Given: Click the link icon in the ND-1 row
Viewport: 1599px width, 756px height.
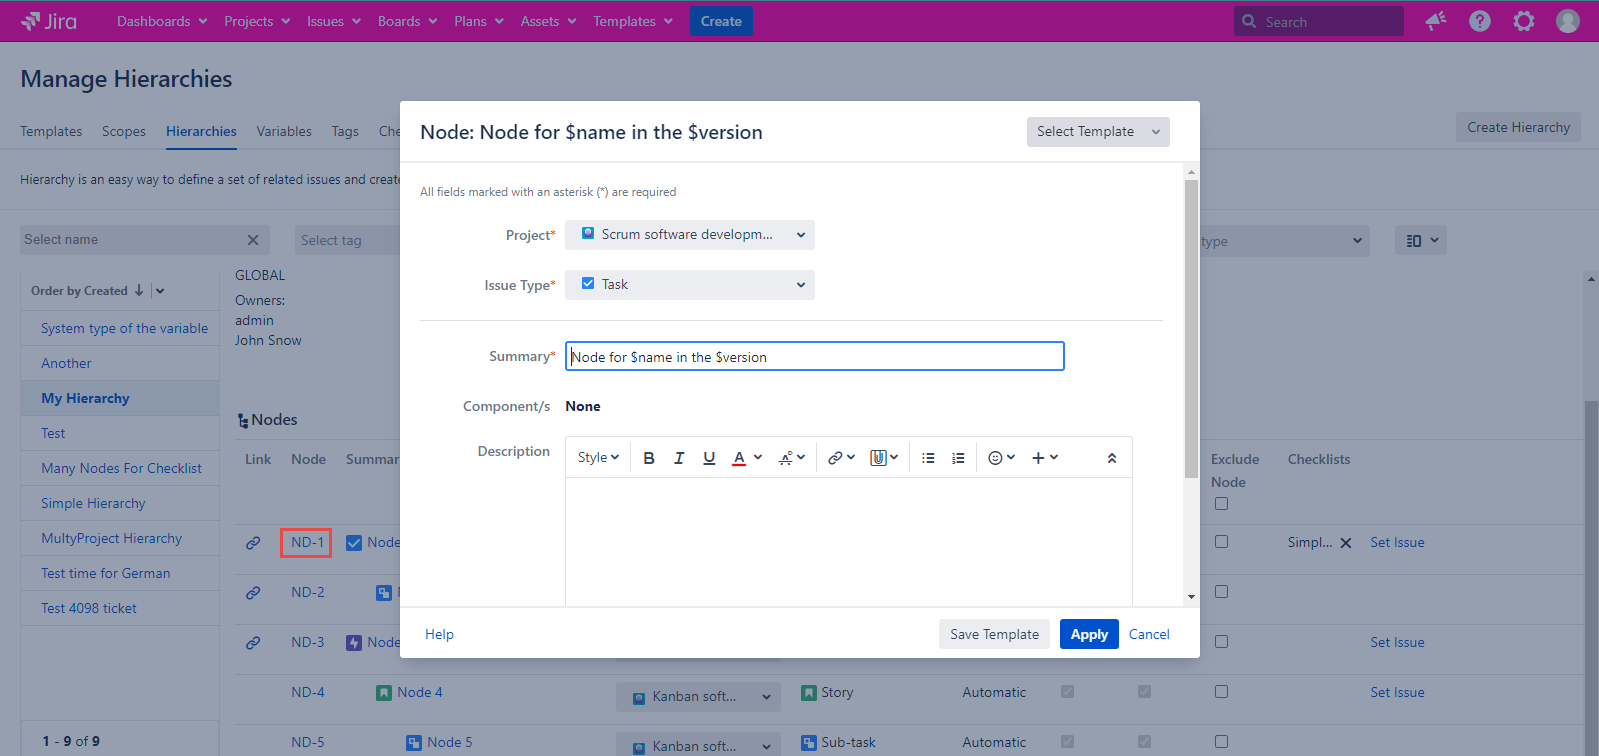Looking at the screenshot, I should (253, 543).
